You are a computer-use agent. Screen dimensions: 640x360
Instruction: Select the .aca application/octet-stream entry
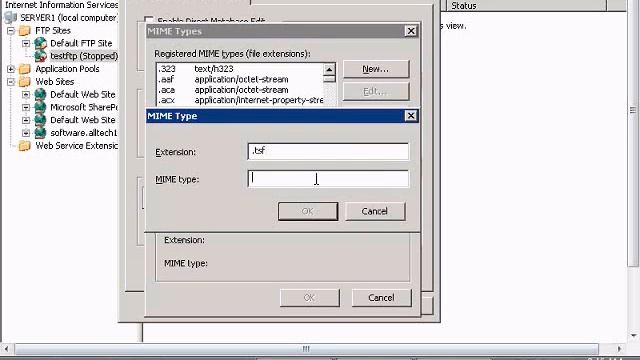[x=240, y=90]
